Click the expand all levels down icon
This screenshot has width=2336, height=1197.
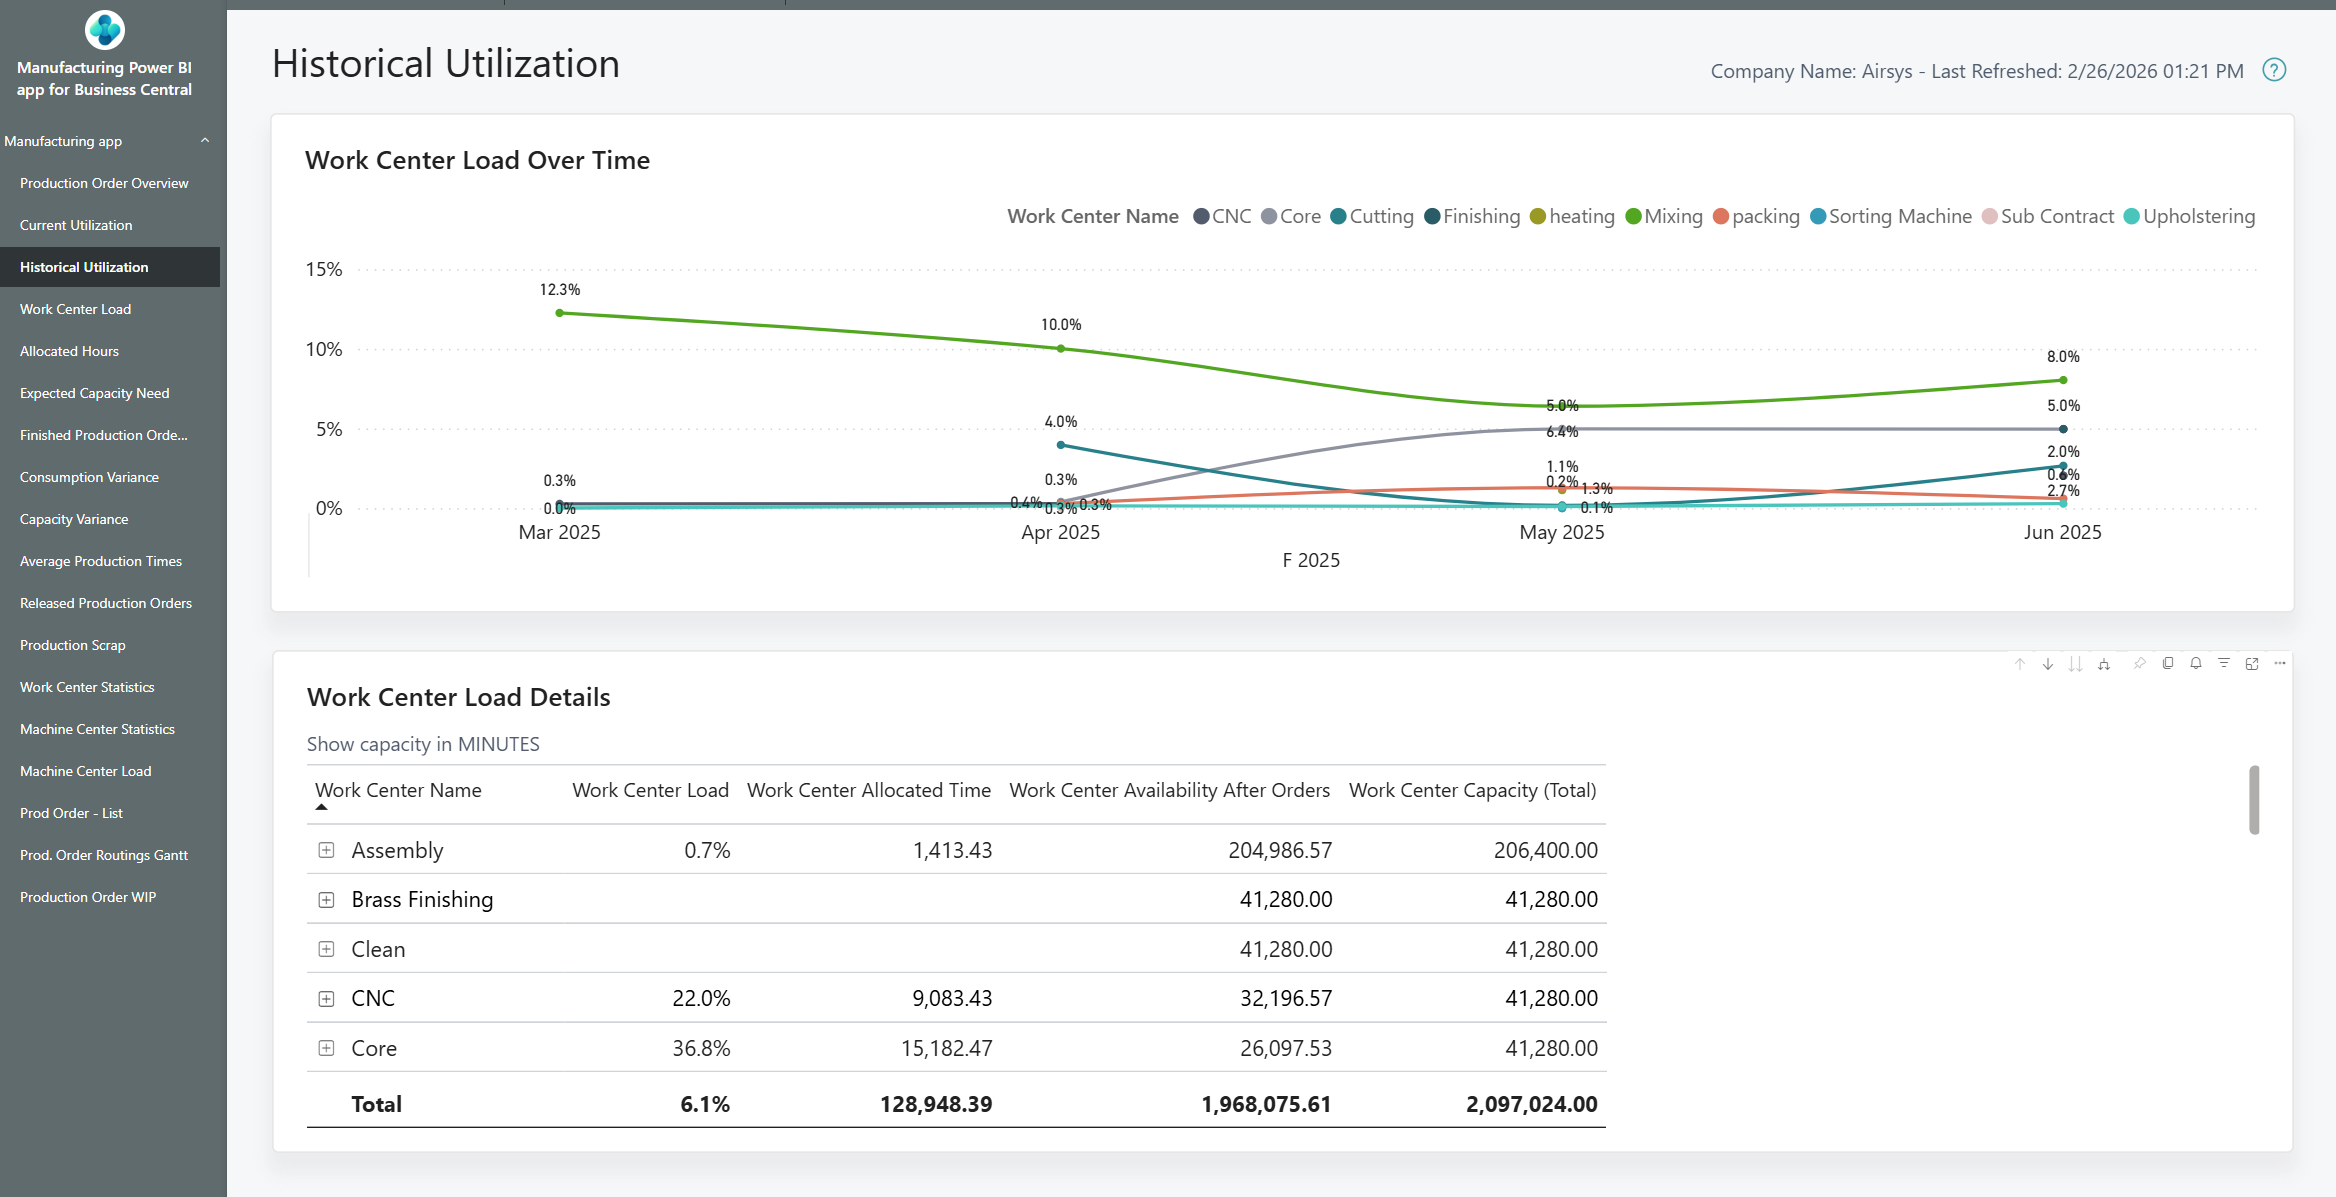[x=2075, y=663]
